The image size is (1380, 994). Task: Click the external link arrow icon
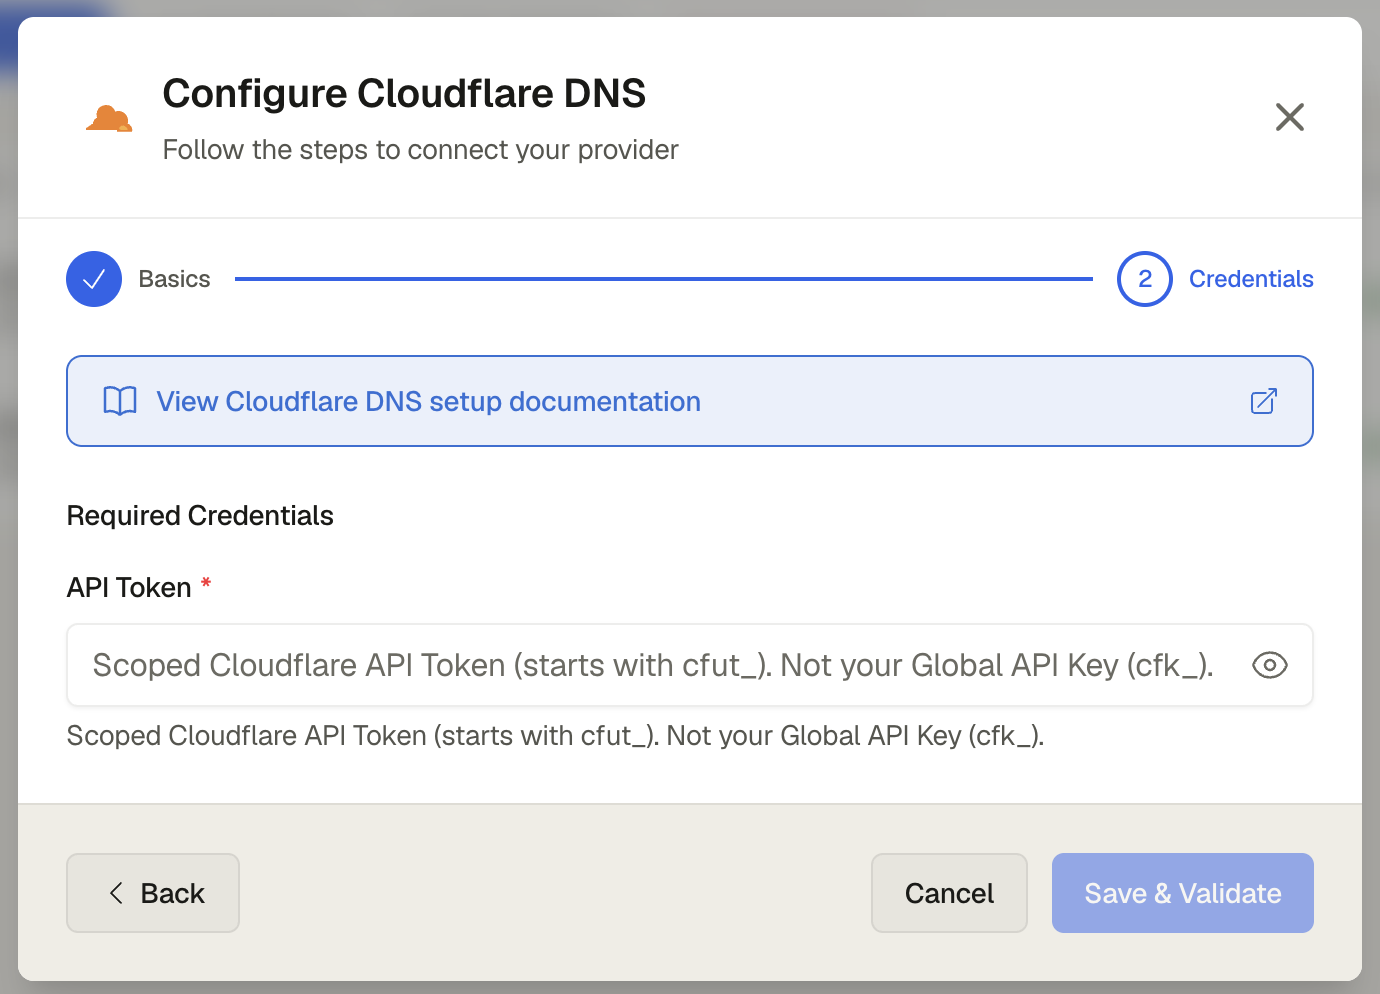[x=1264, y=401]
